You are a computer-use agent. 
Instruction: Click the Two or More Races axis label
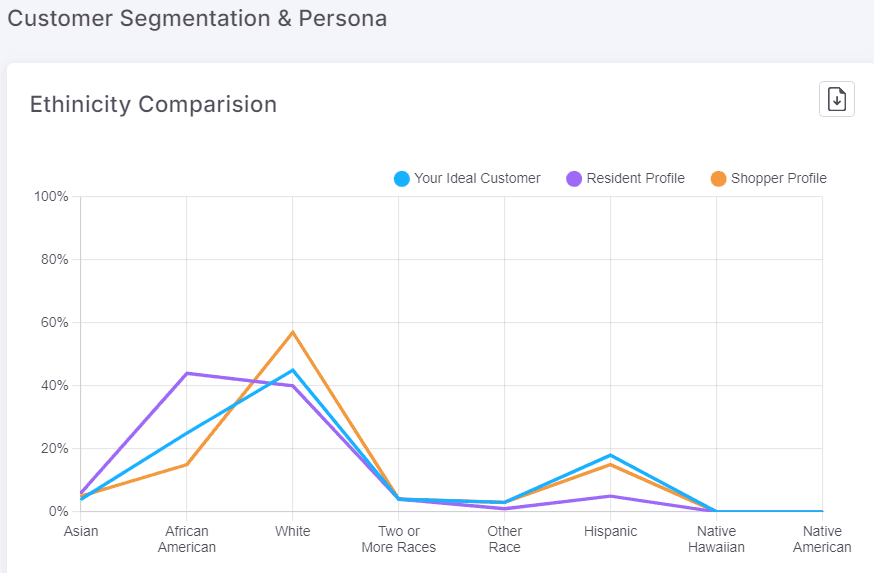(399, 539)
